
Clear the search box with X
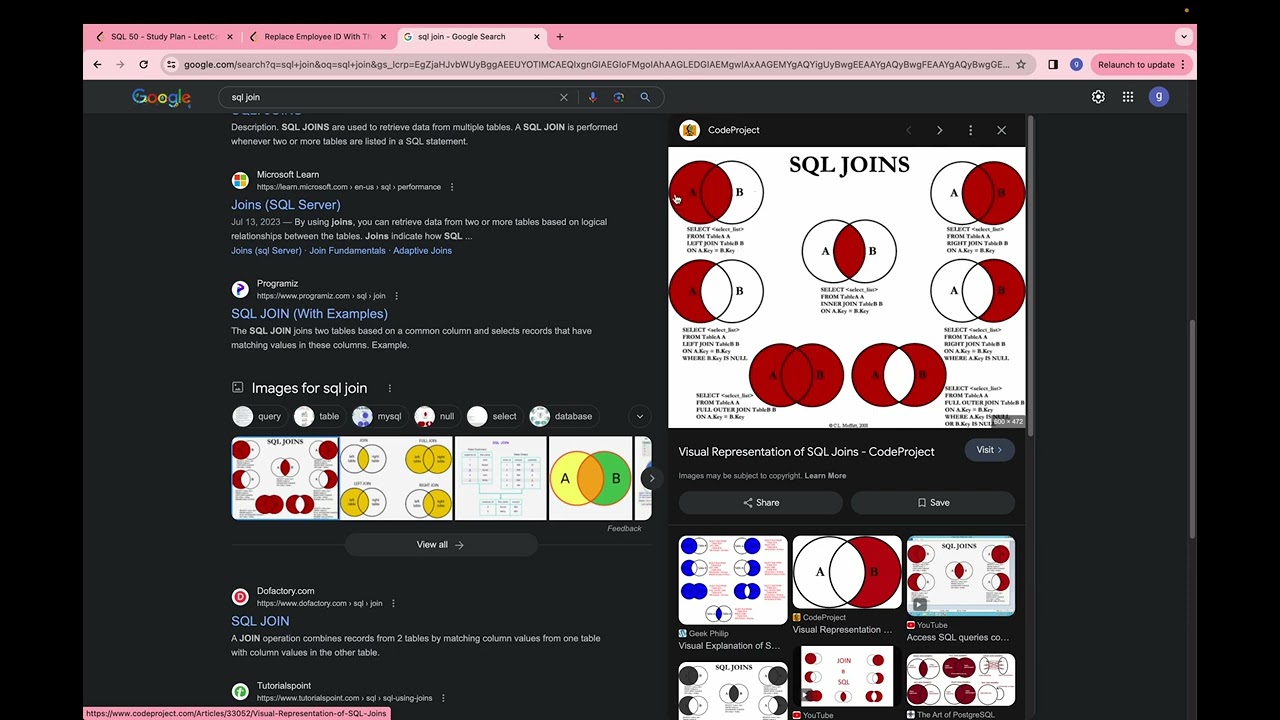point(563,97)
